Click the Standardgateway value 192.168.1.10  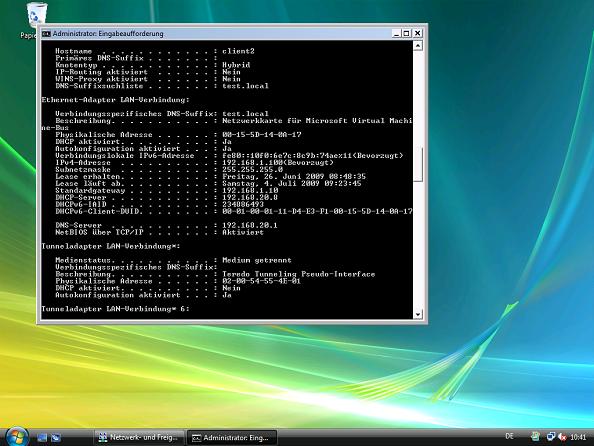click(x=250, y=190)
